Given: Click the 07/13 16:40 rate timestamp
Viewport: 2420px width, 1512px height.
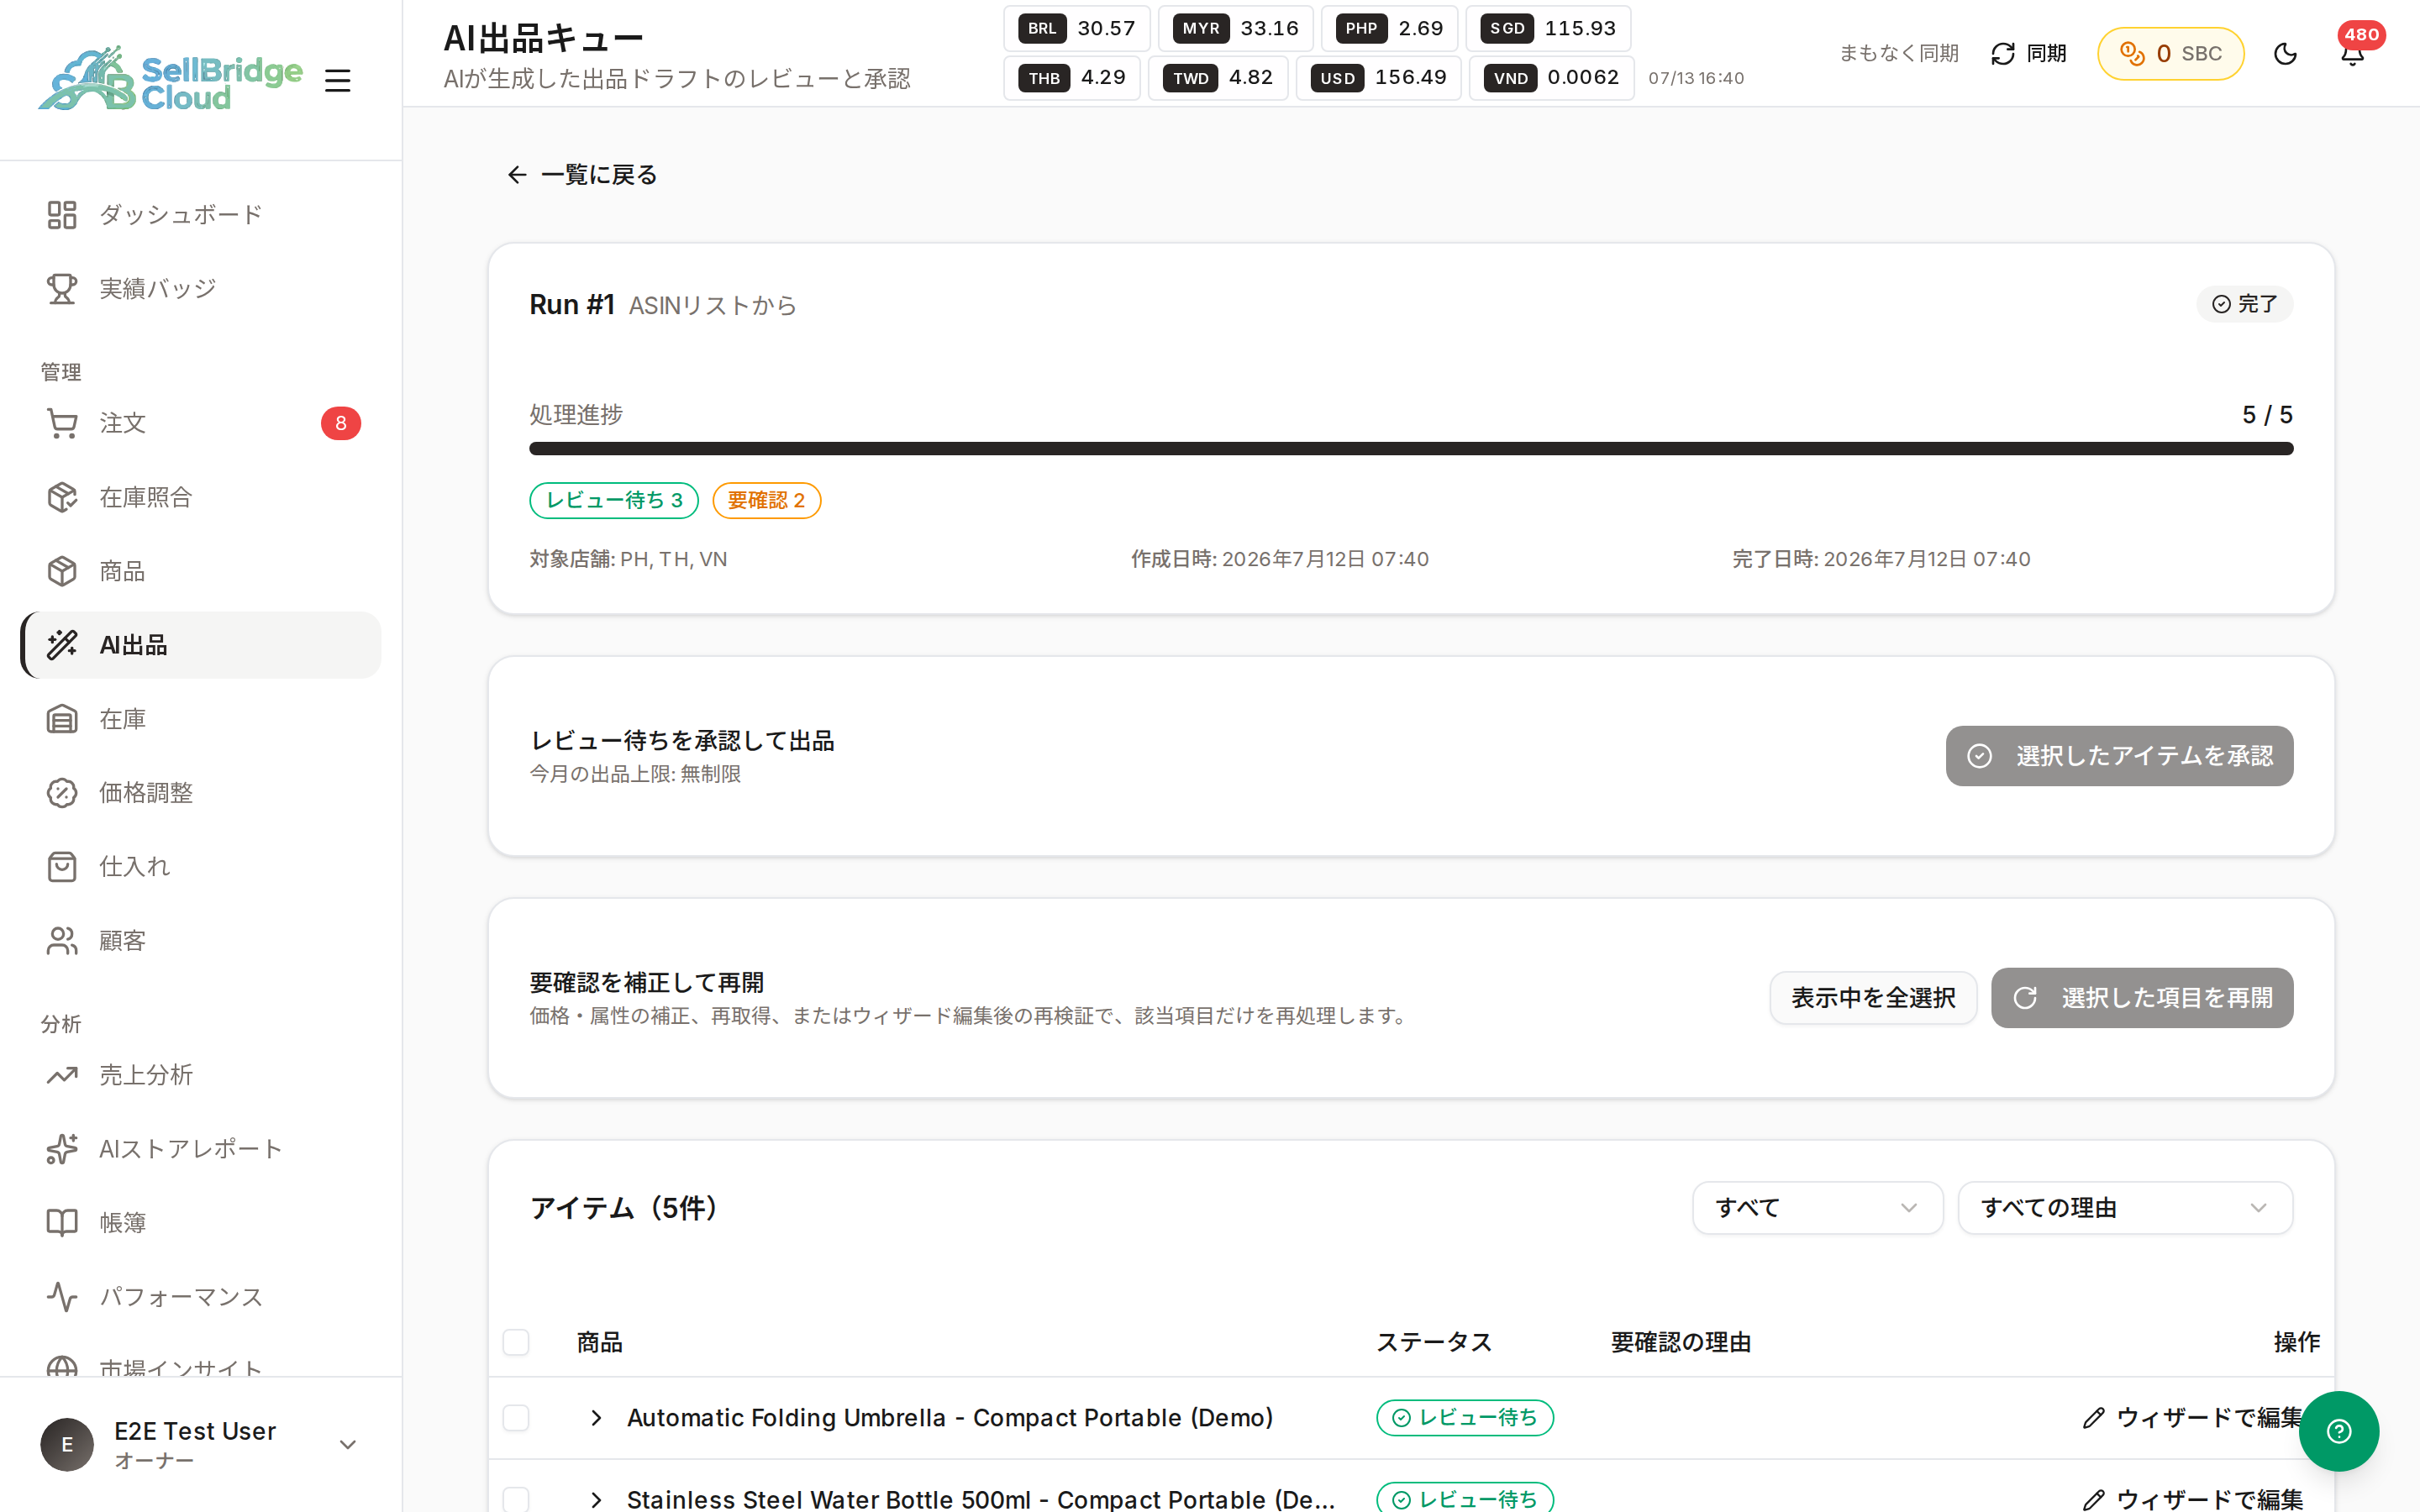Looking at the screenshot, I should tap(1696, 78).
